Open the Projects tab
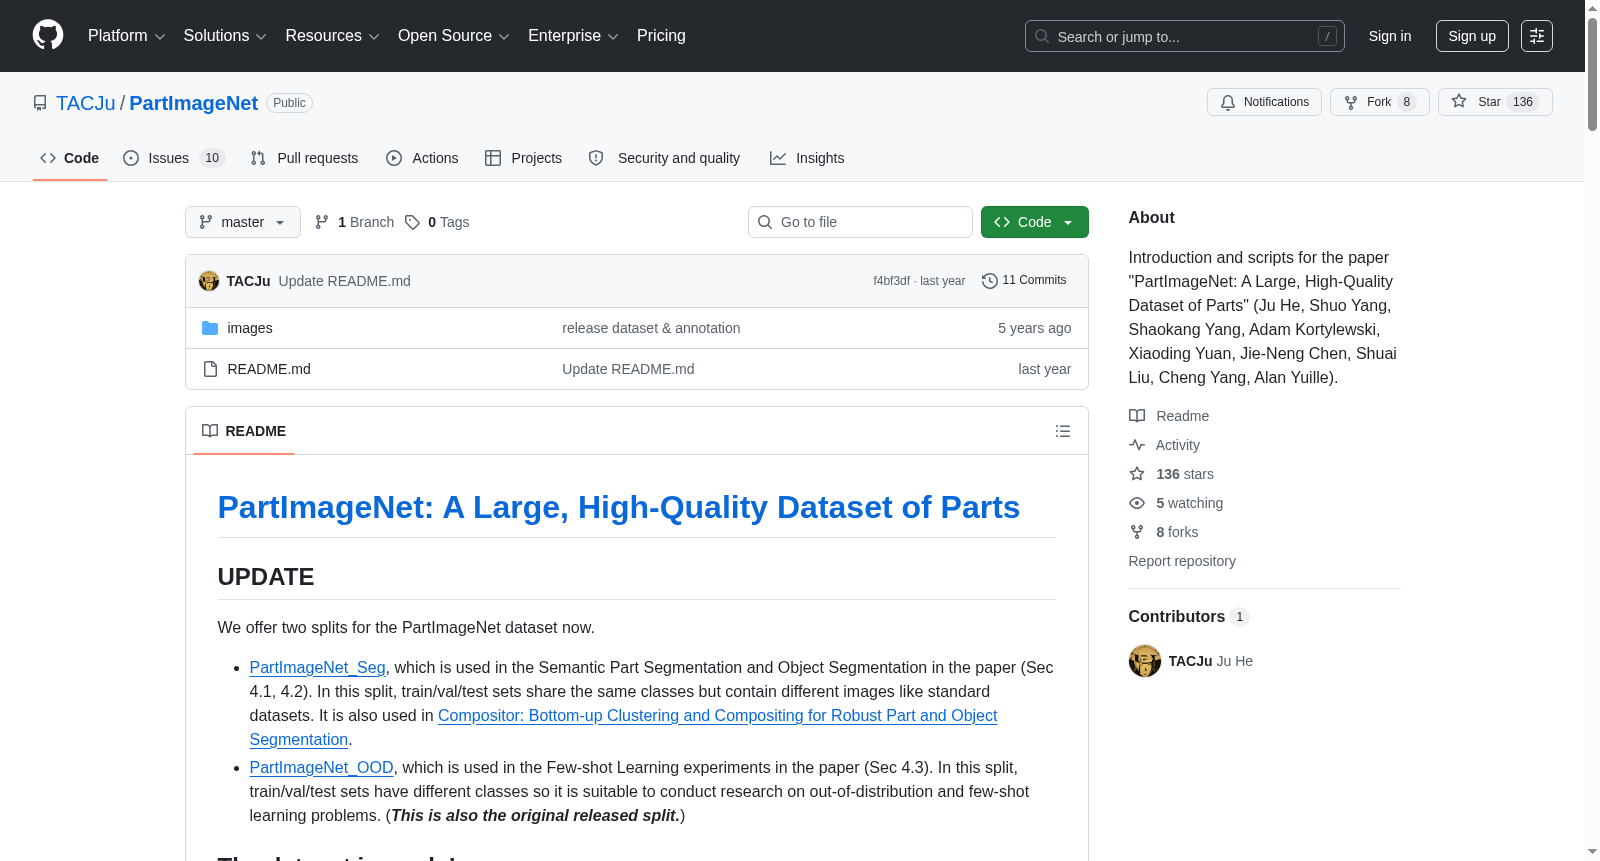 coord(523,158)
